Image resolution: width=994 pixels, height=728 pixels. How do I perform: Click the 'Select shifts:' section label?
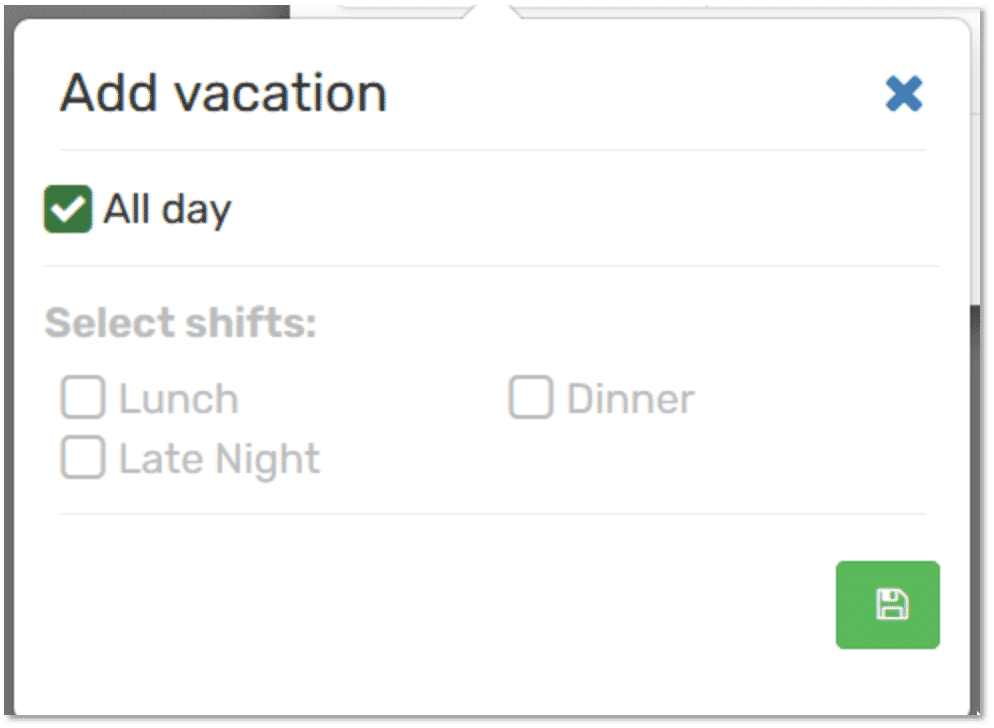pyautogui.click(x=180, y=324)
